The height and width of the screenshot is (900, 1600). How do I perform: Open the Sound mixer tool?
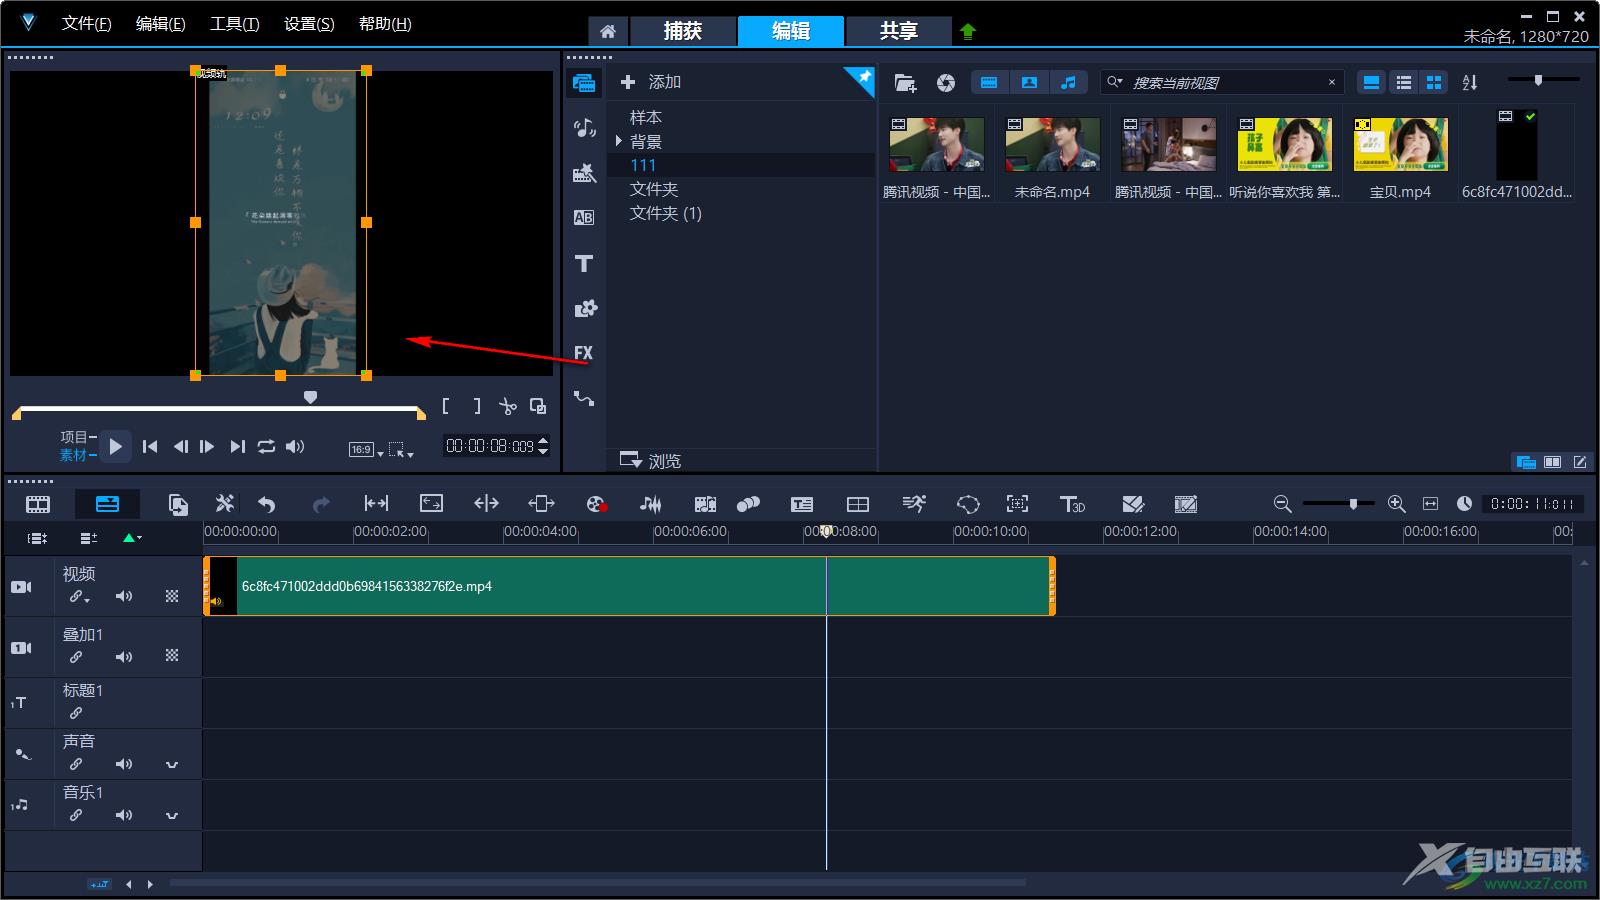[650, 504]
